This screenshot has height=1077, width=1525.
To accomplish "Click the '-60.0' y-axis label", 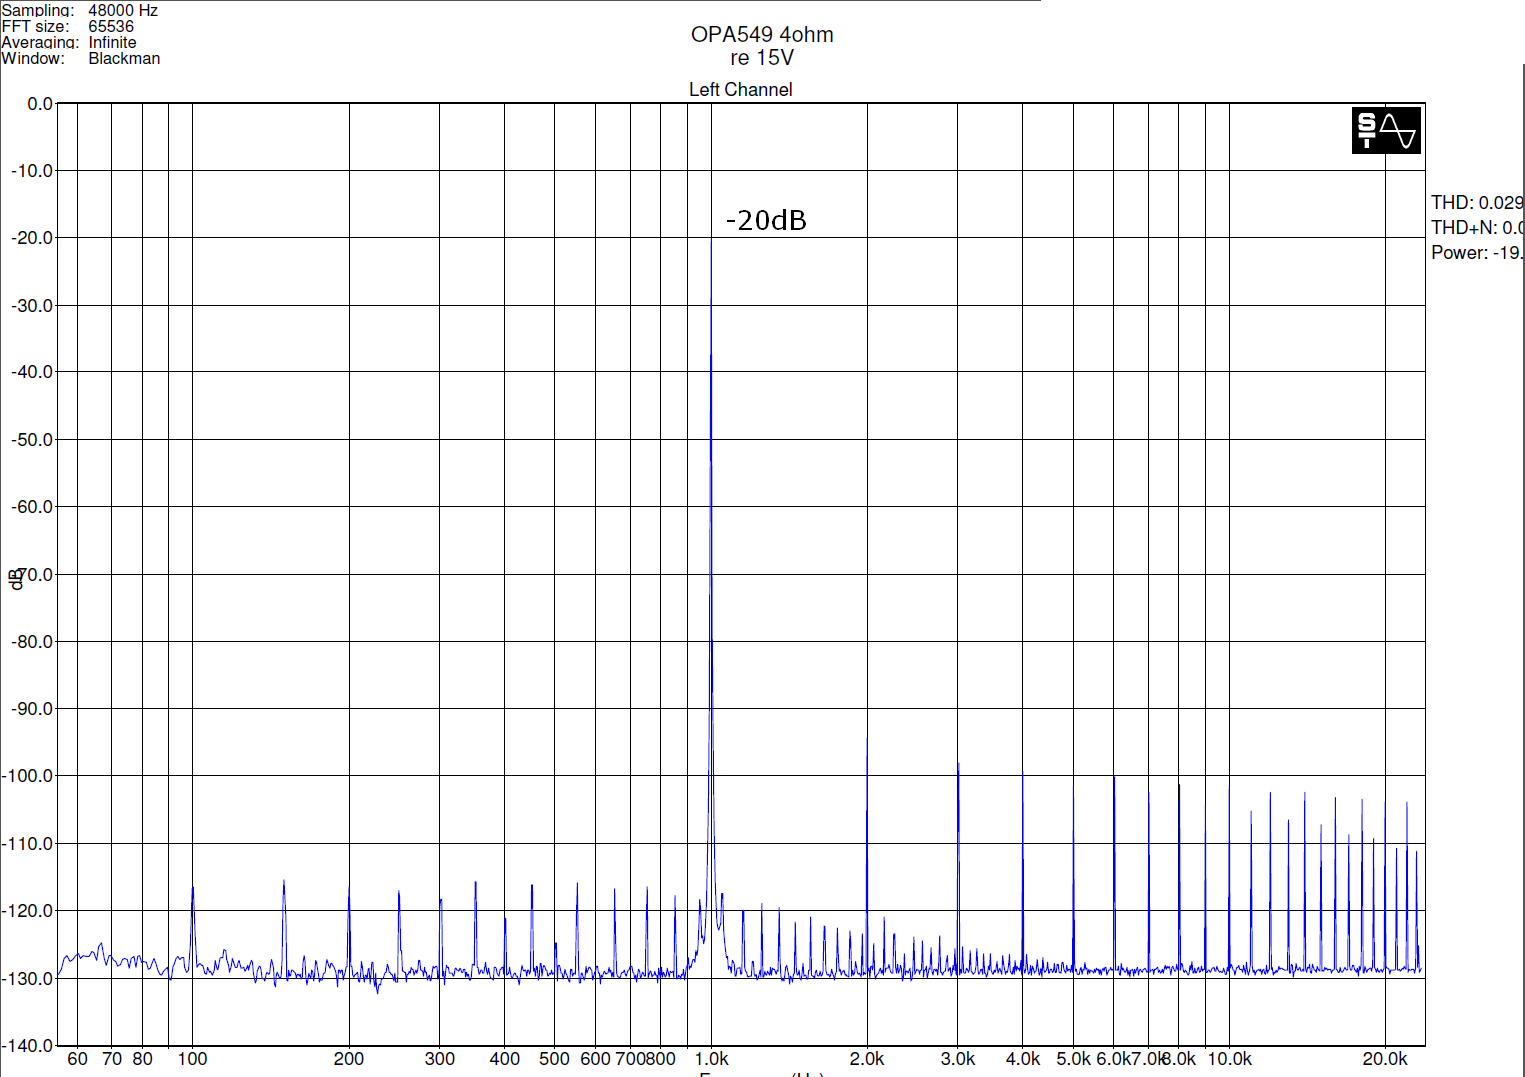I will point(32,507).
